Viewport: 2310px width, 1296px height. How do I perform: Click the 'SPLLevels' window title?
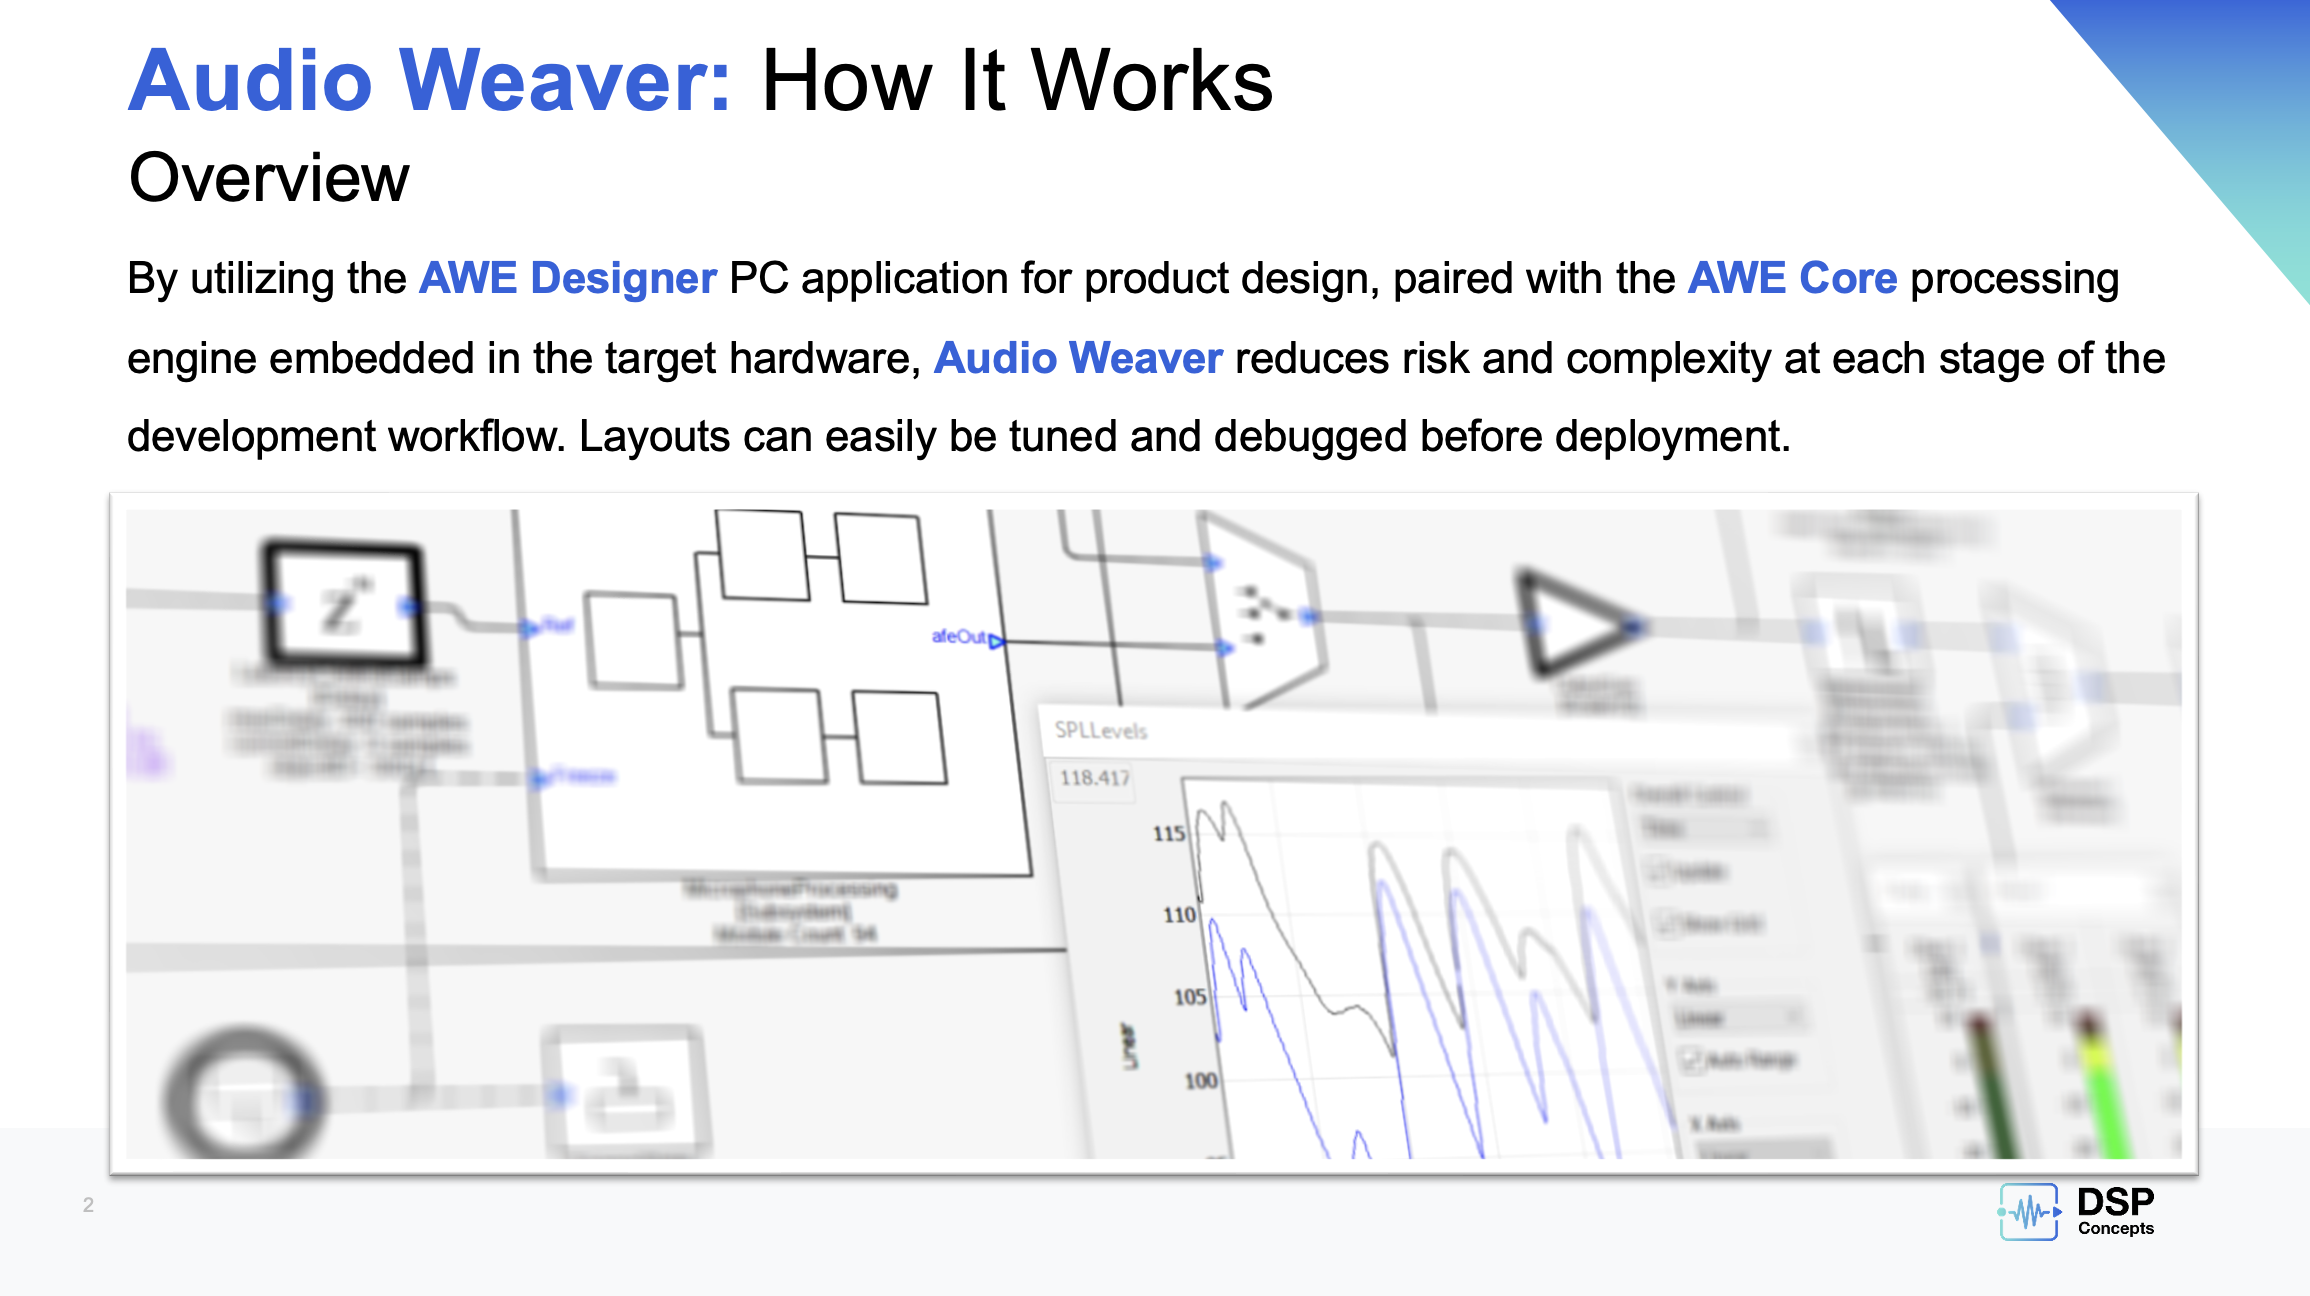click(x=1101, y=731)
